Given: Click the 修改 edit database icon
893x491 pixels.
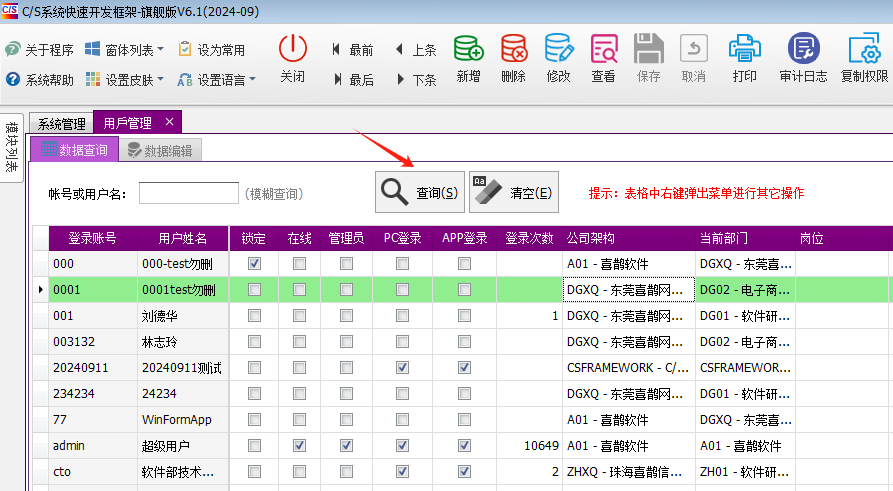Looking at the screenshot, I should [559, 49].
